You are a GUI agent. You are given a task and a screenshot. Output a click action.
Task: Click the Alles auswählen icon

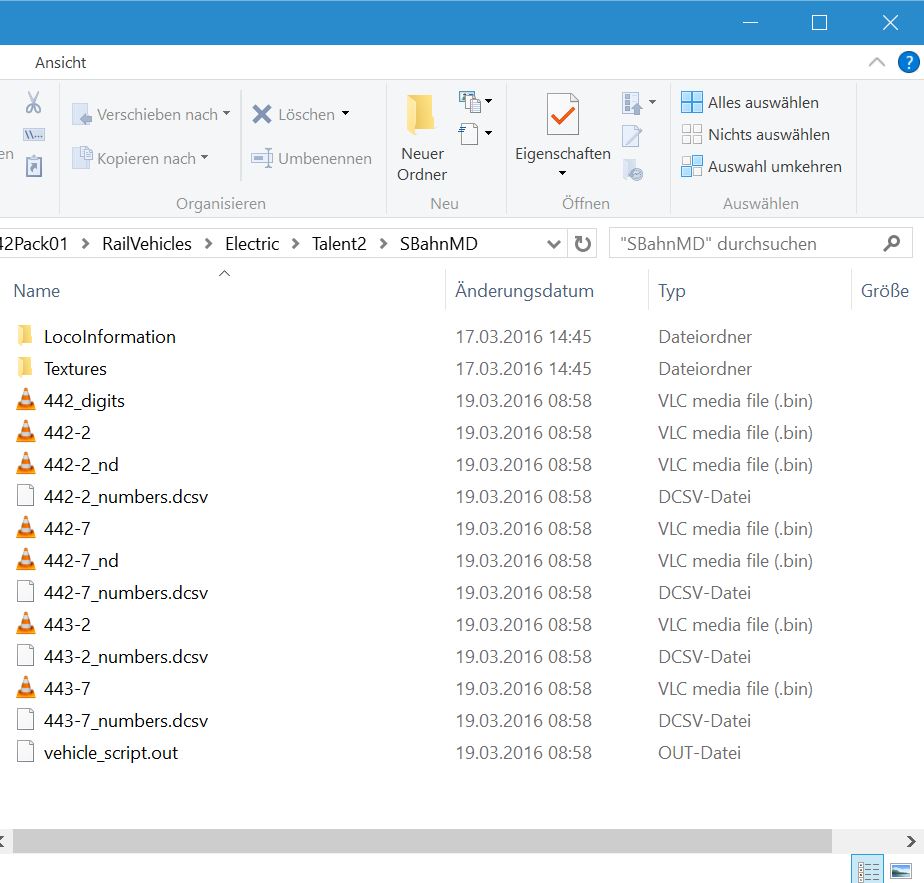coord(692,102)
